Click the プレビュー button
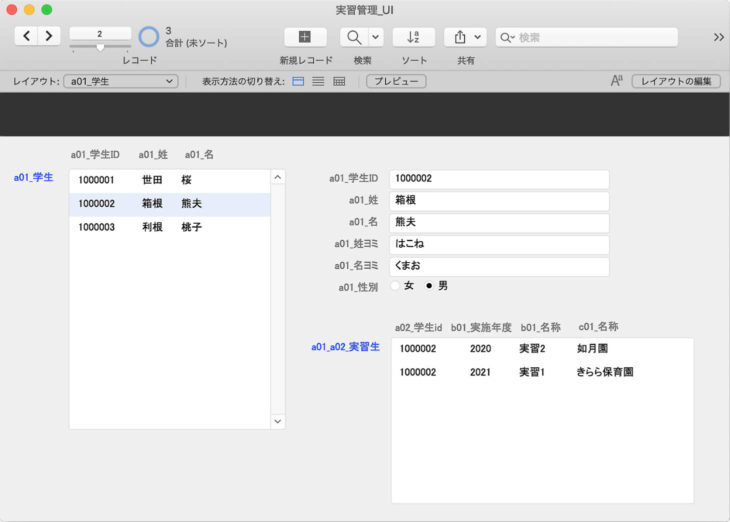This screenshot has width=730, height=522. point(395,81)
